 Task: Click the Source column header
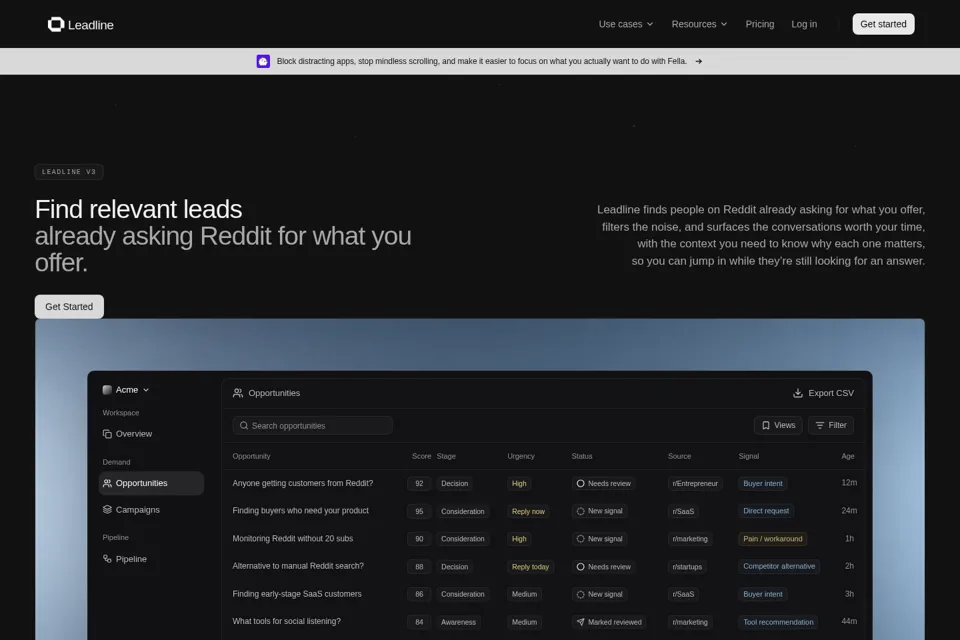[x=680, y=456]
